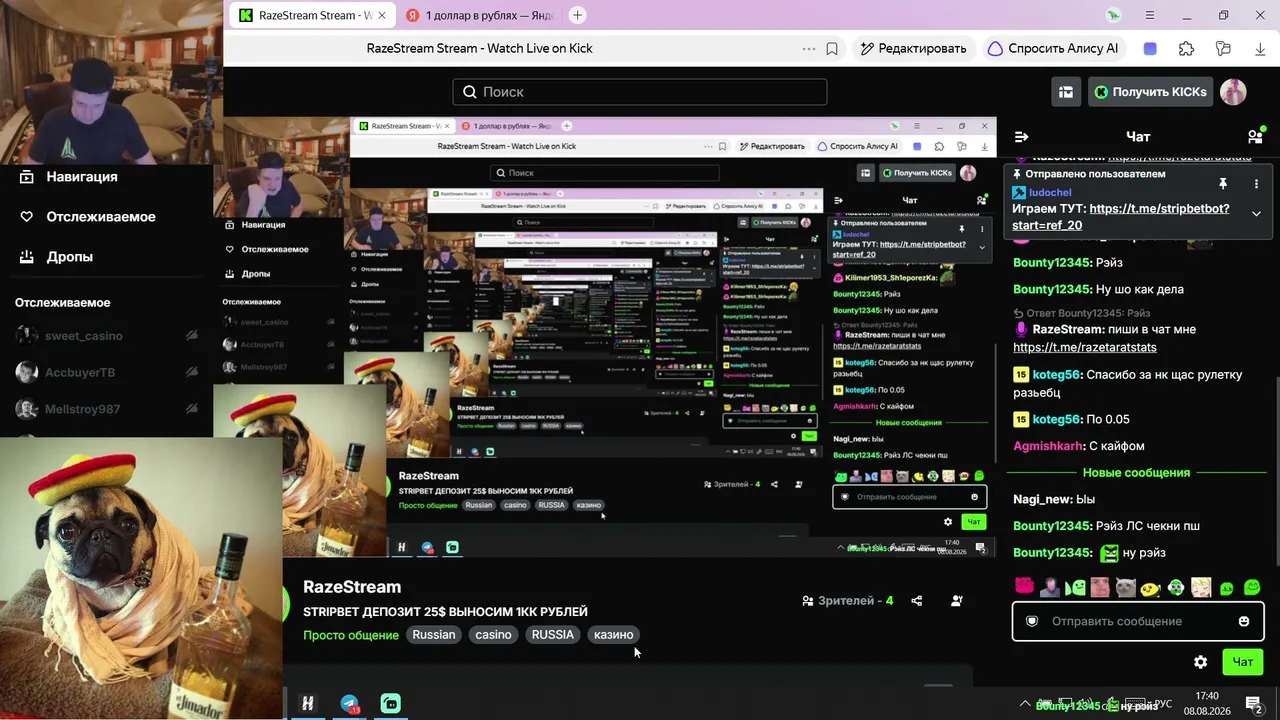Click the follow user icon beside share
This screenshot has height=720, width=1280.
[x=957, y=601]
